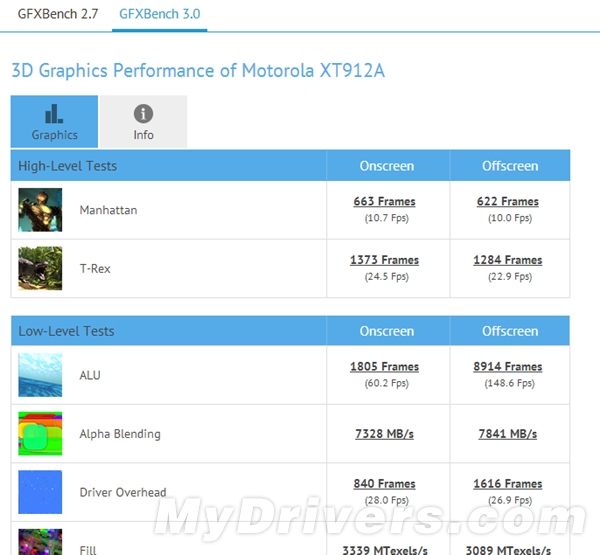Click the Graphics bar chart icon
Image resolution: width=600 pixels, height=555 pixels.
54,114
